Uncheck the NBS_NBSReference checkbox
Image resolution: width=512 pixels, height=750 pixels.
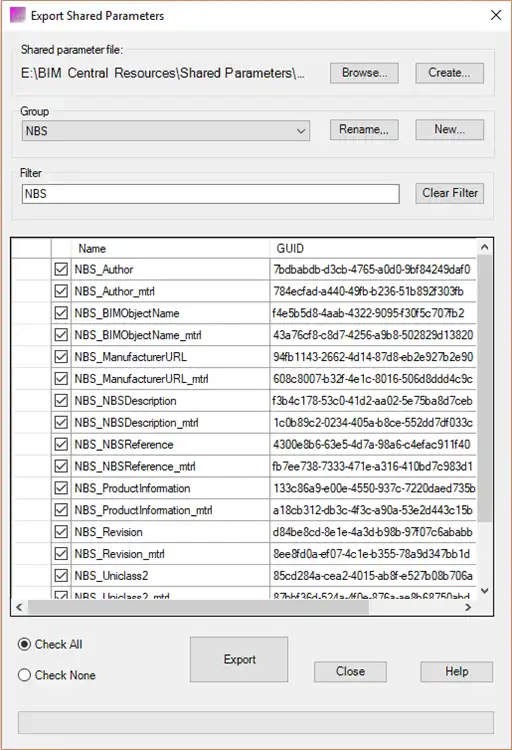point(61,444)
